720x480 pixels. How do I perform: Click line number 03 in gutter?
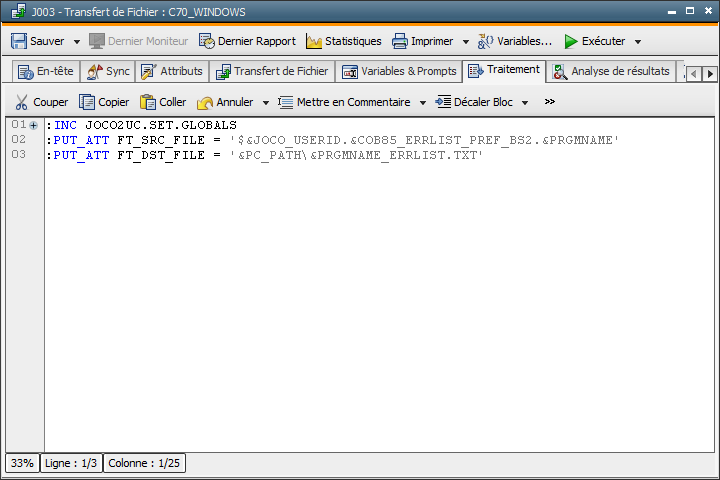point(19,154)
